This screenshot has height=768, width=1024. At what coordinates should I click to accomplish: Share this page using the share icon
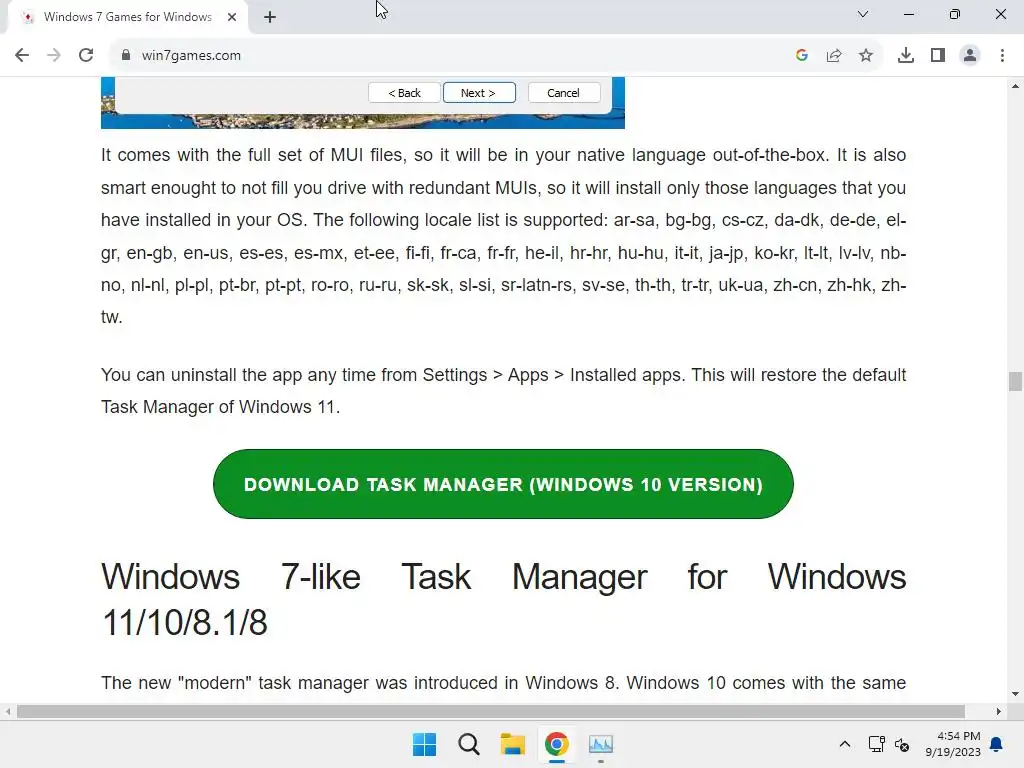(x=834, y=56)
